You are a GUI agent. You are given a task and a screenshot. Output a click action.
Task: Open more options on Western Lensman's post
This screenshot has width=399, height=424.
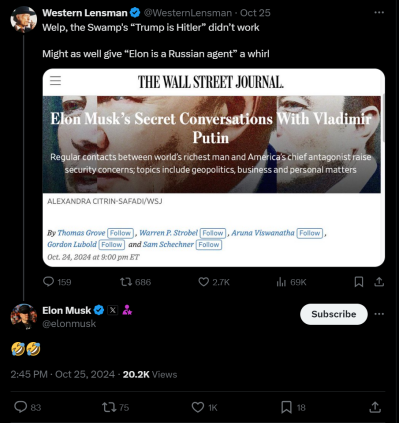pos(379,12)
